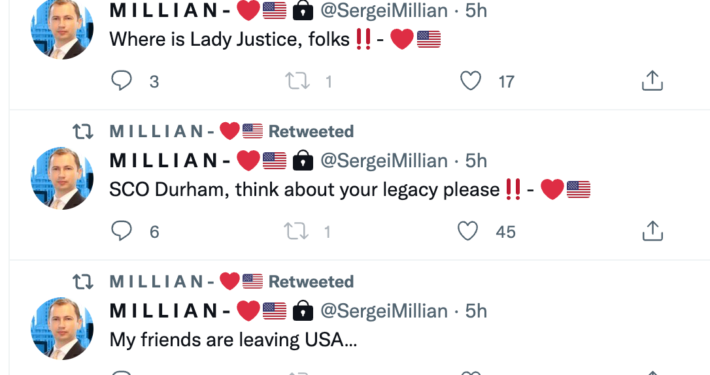Retweet the Lady Justice tweet
This screenshot has height=375, width=710.
[x=297, y=82]
